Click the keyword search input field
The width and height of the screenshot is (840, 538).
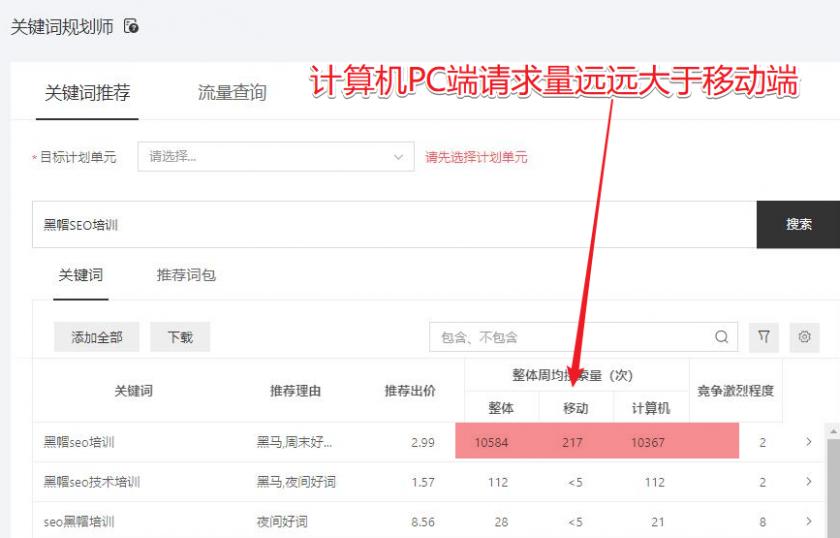pos(394,225)
